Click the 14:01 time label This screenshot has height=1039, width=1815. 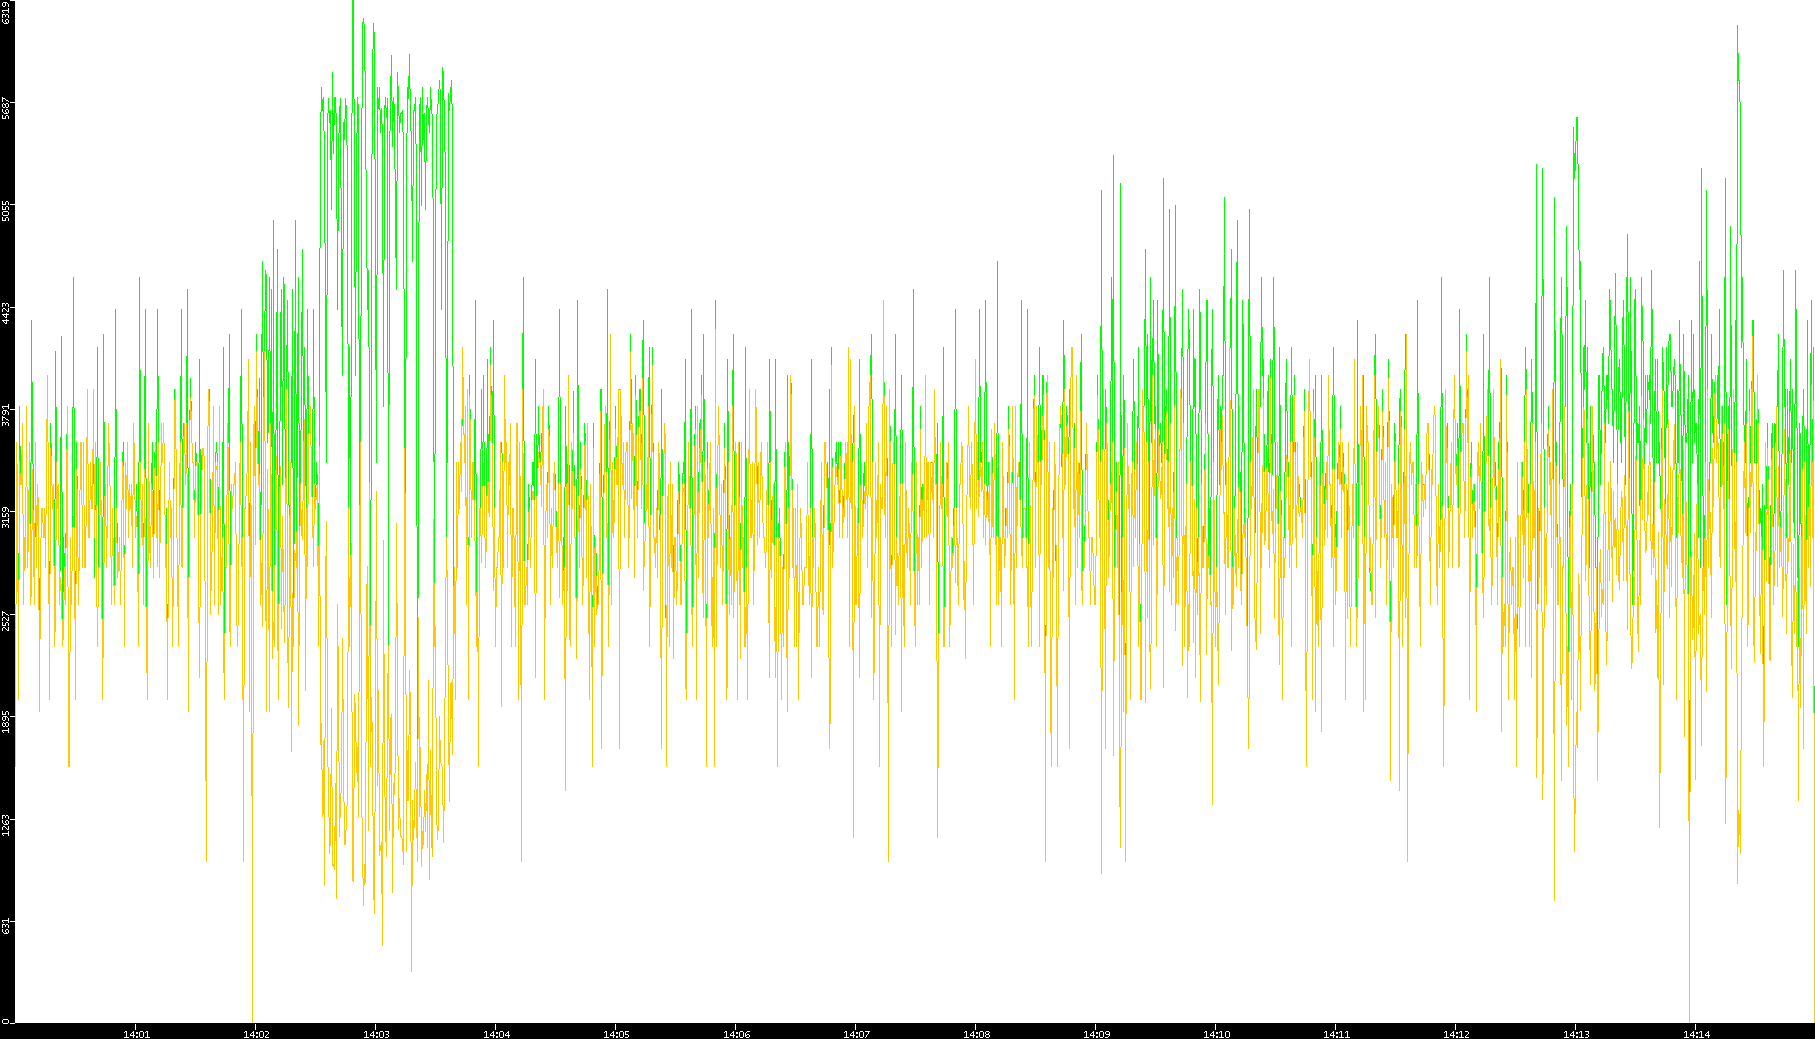[136, 1033]
